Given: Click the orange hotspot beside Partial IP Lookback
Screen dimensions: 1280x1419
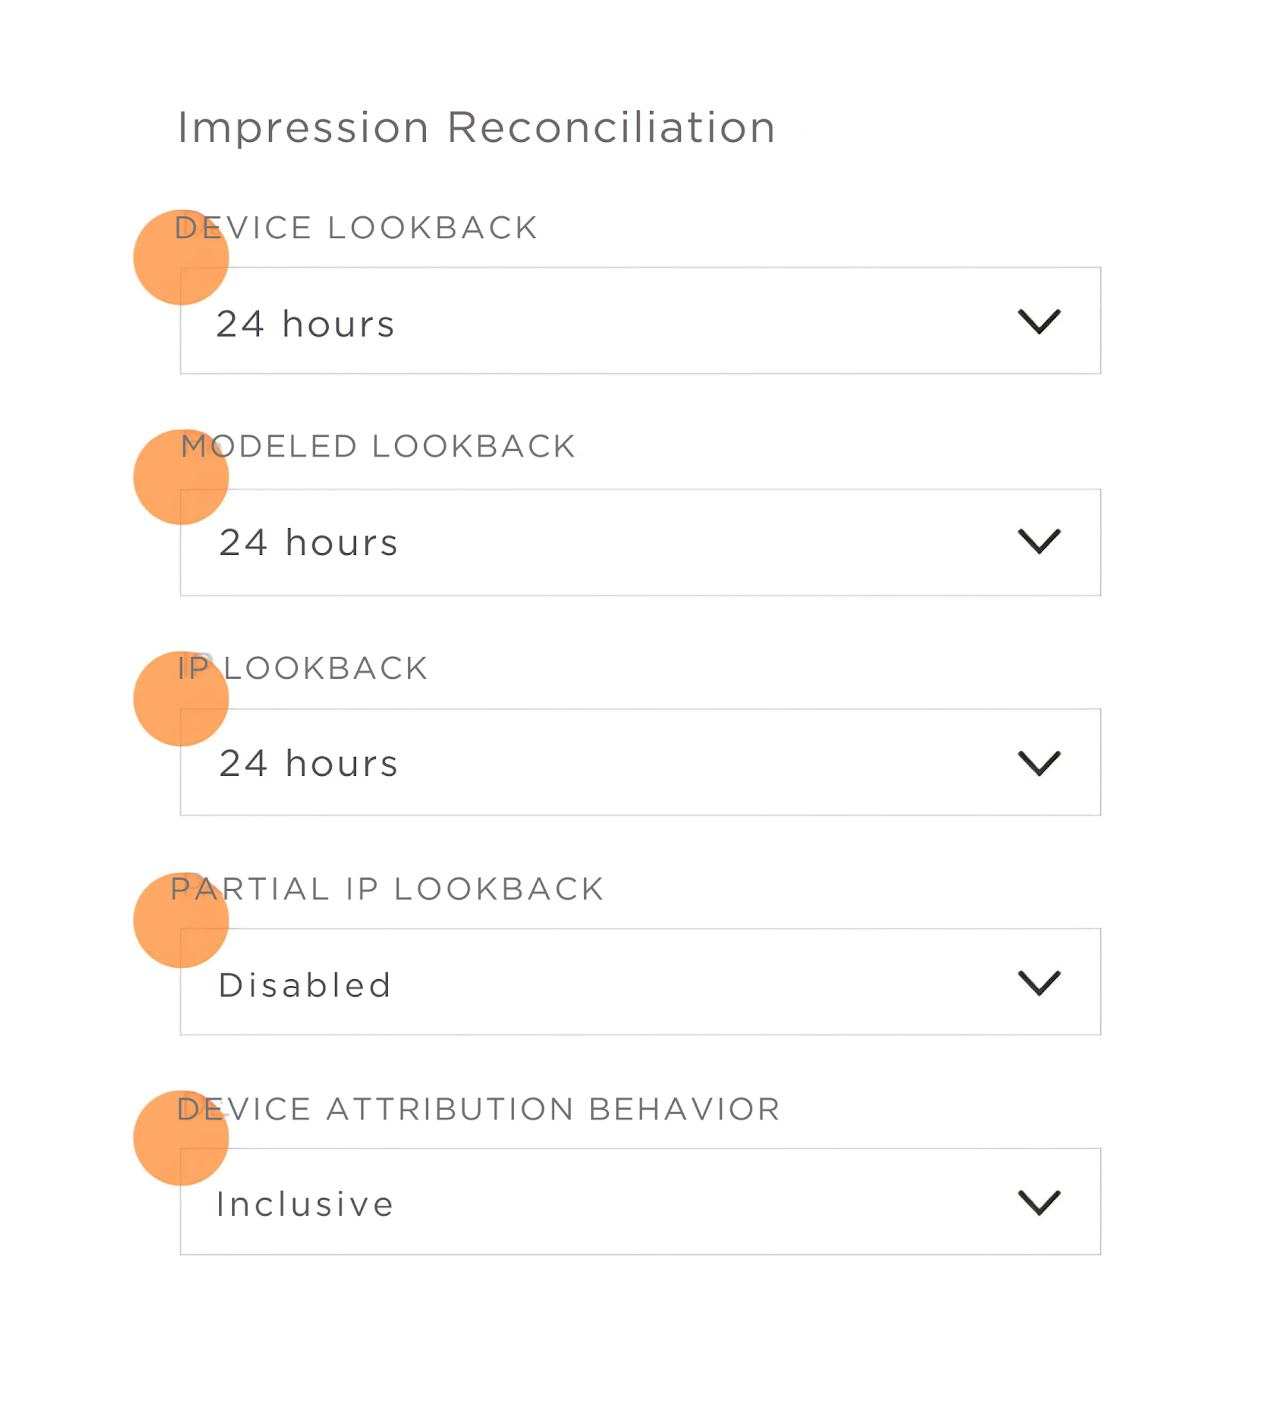Looking at the screenshot, I should tap(181, 920).
